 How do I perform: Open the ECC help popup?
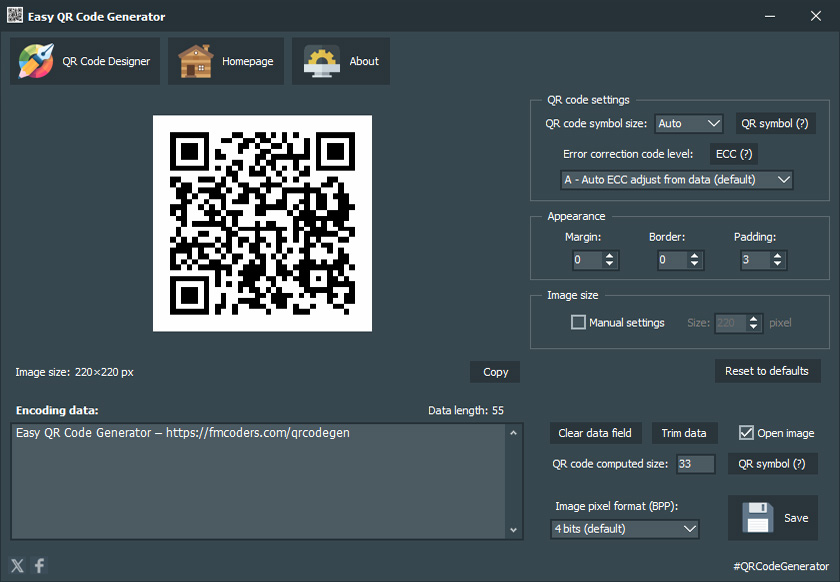pyautogui.click(x=733, y=153)
